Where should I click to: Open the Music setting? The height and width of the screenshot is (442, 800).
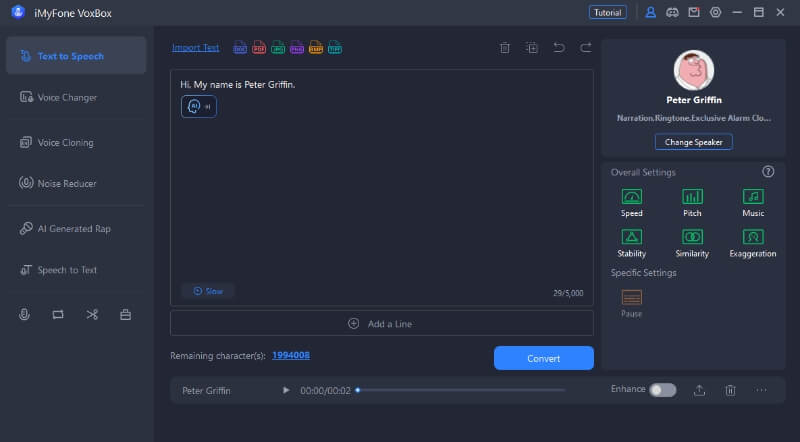pos(753,197)
